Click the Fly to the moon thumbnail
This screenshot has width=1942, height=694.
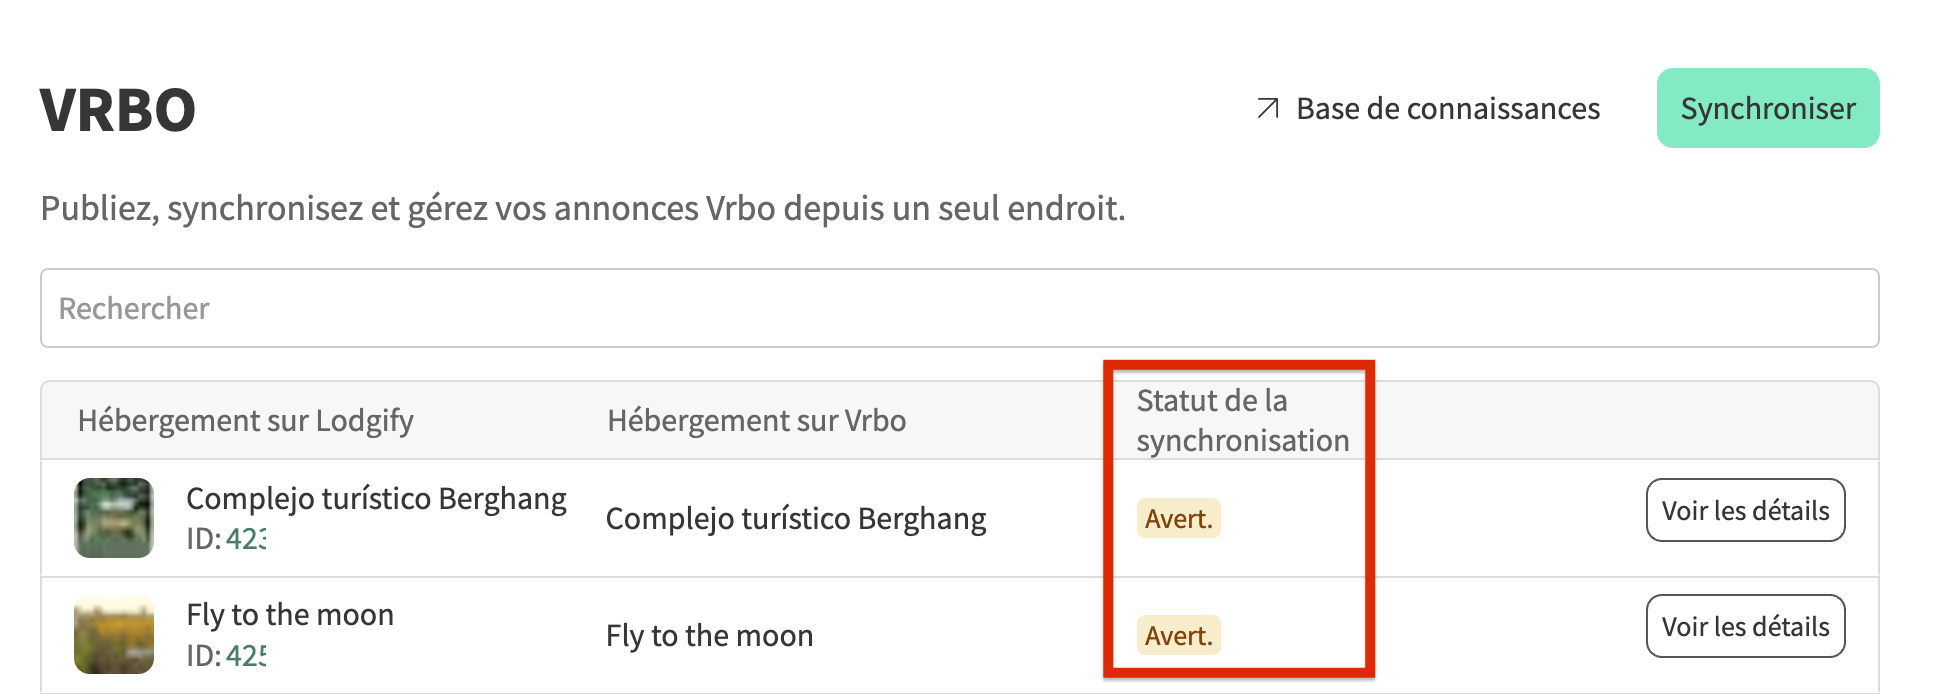(114, 634)
